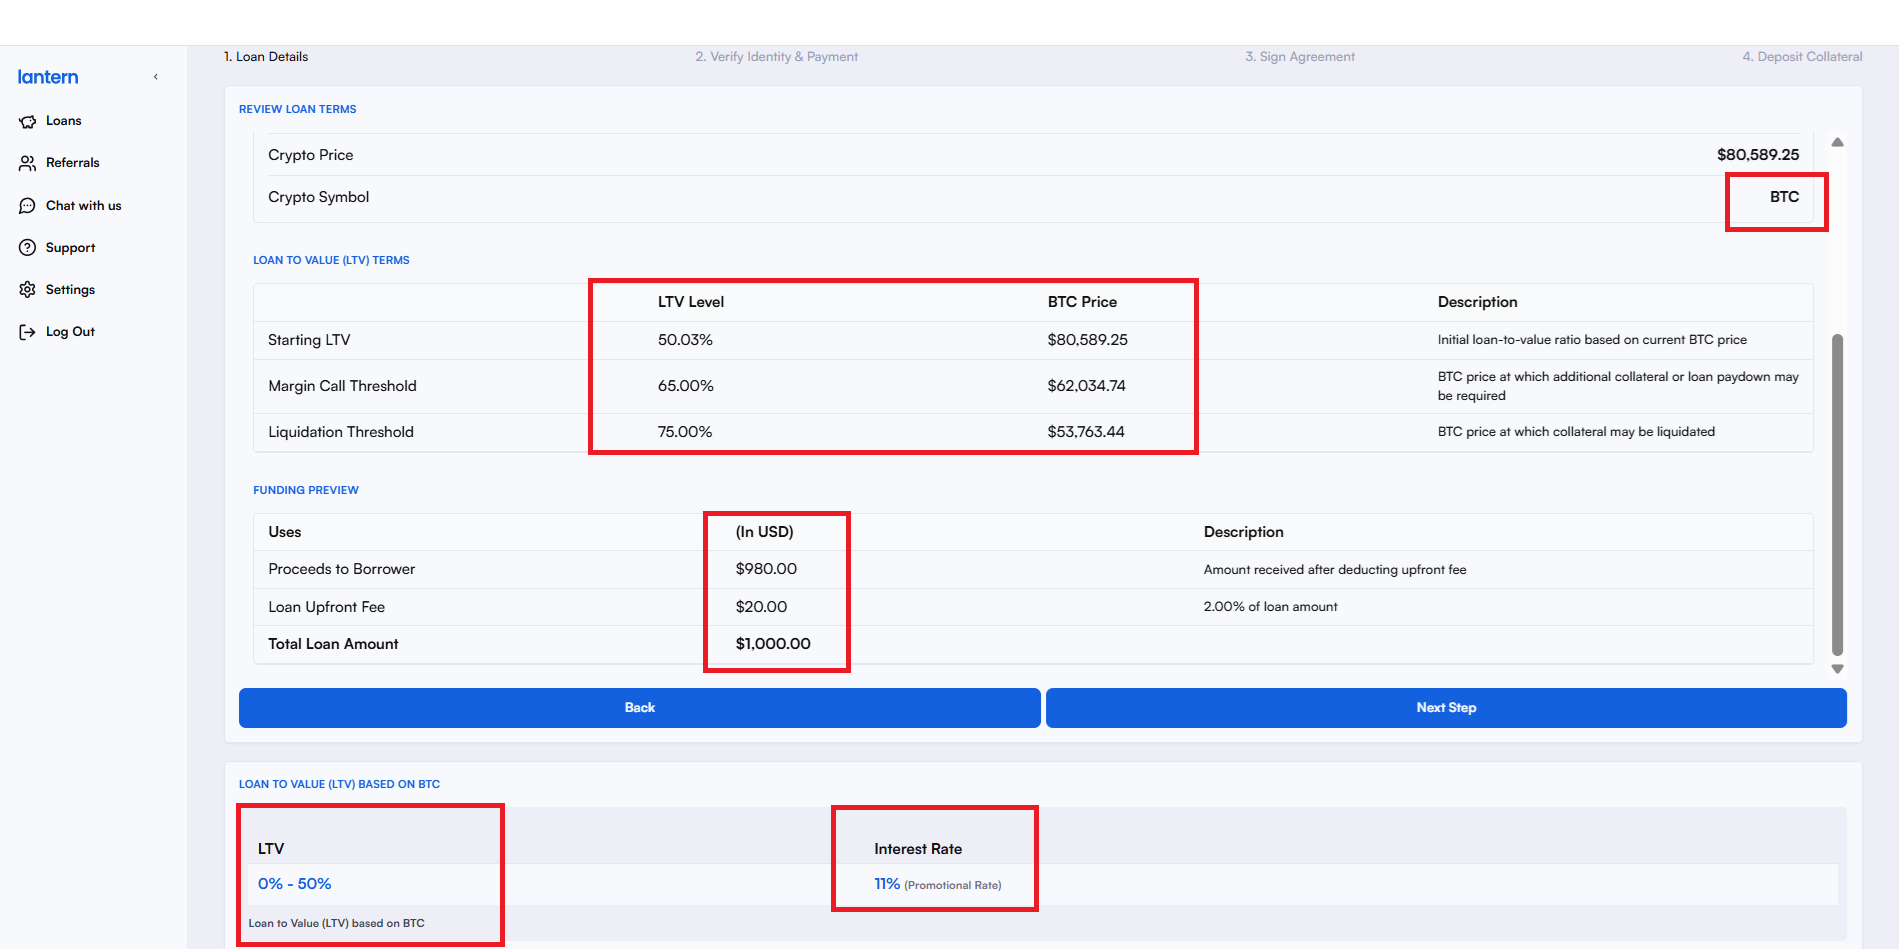The width and height of the screenshot is (1899, 949).
Task: Click the Liquidation Threshold row label
Action: pos(341,432)
